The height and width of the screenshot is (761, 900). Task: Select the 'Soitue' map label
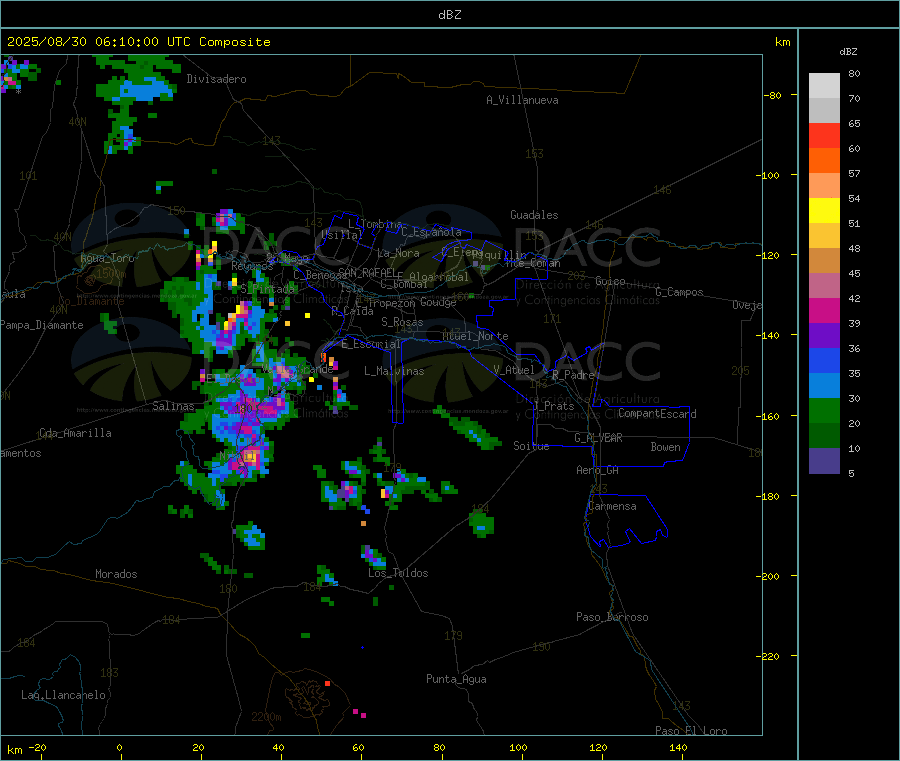[531, 446]
